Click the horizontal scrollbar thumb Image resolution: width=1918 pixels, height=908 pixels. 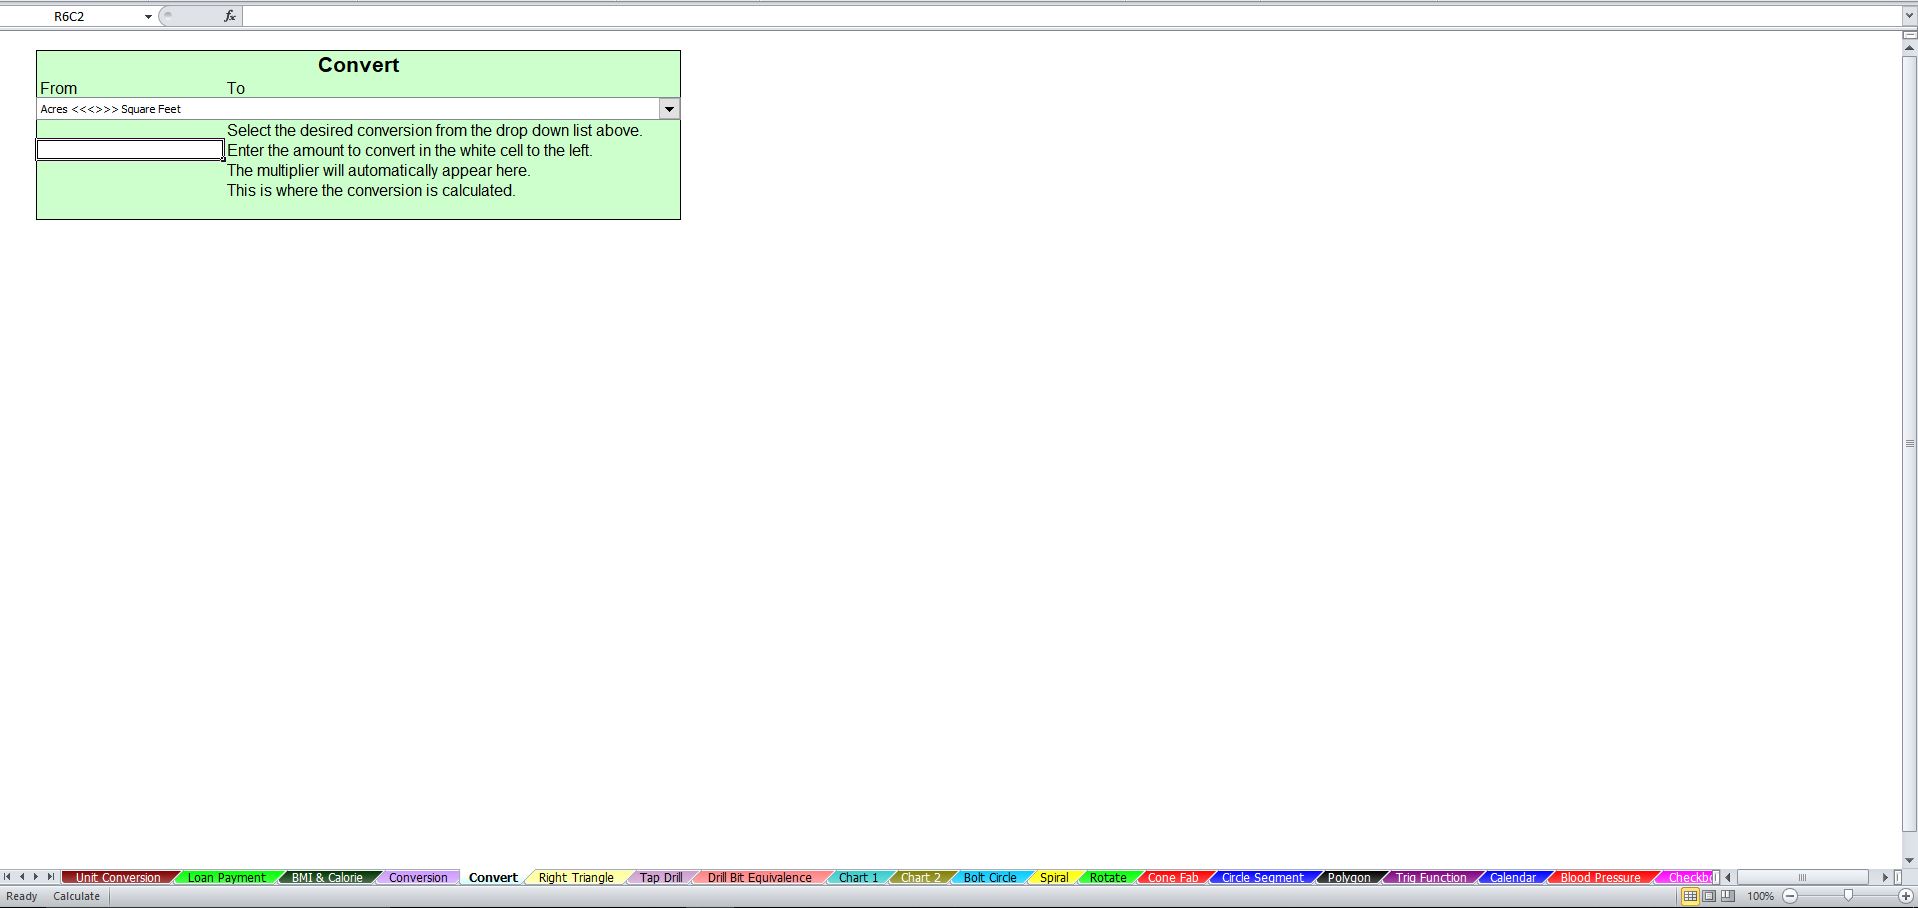tap(1802, 877)
